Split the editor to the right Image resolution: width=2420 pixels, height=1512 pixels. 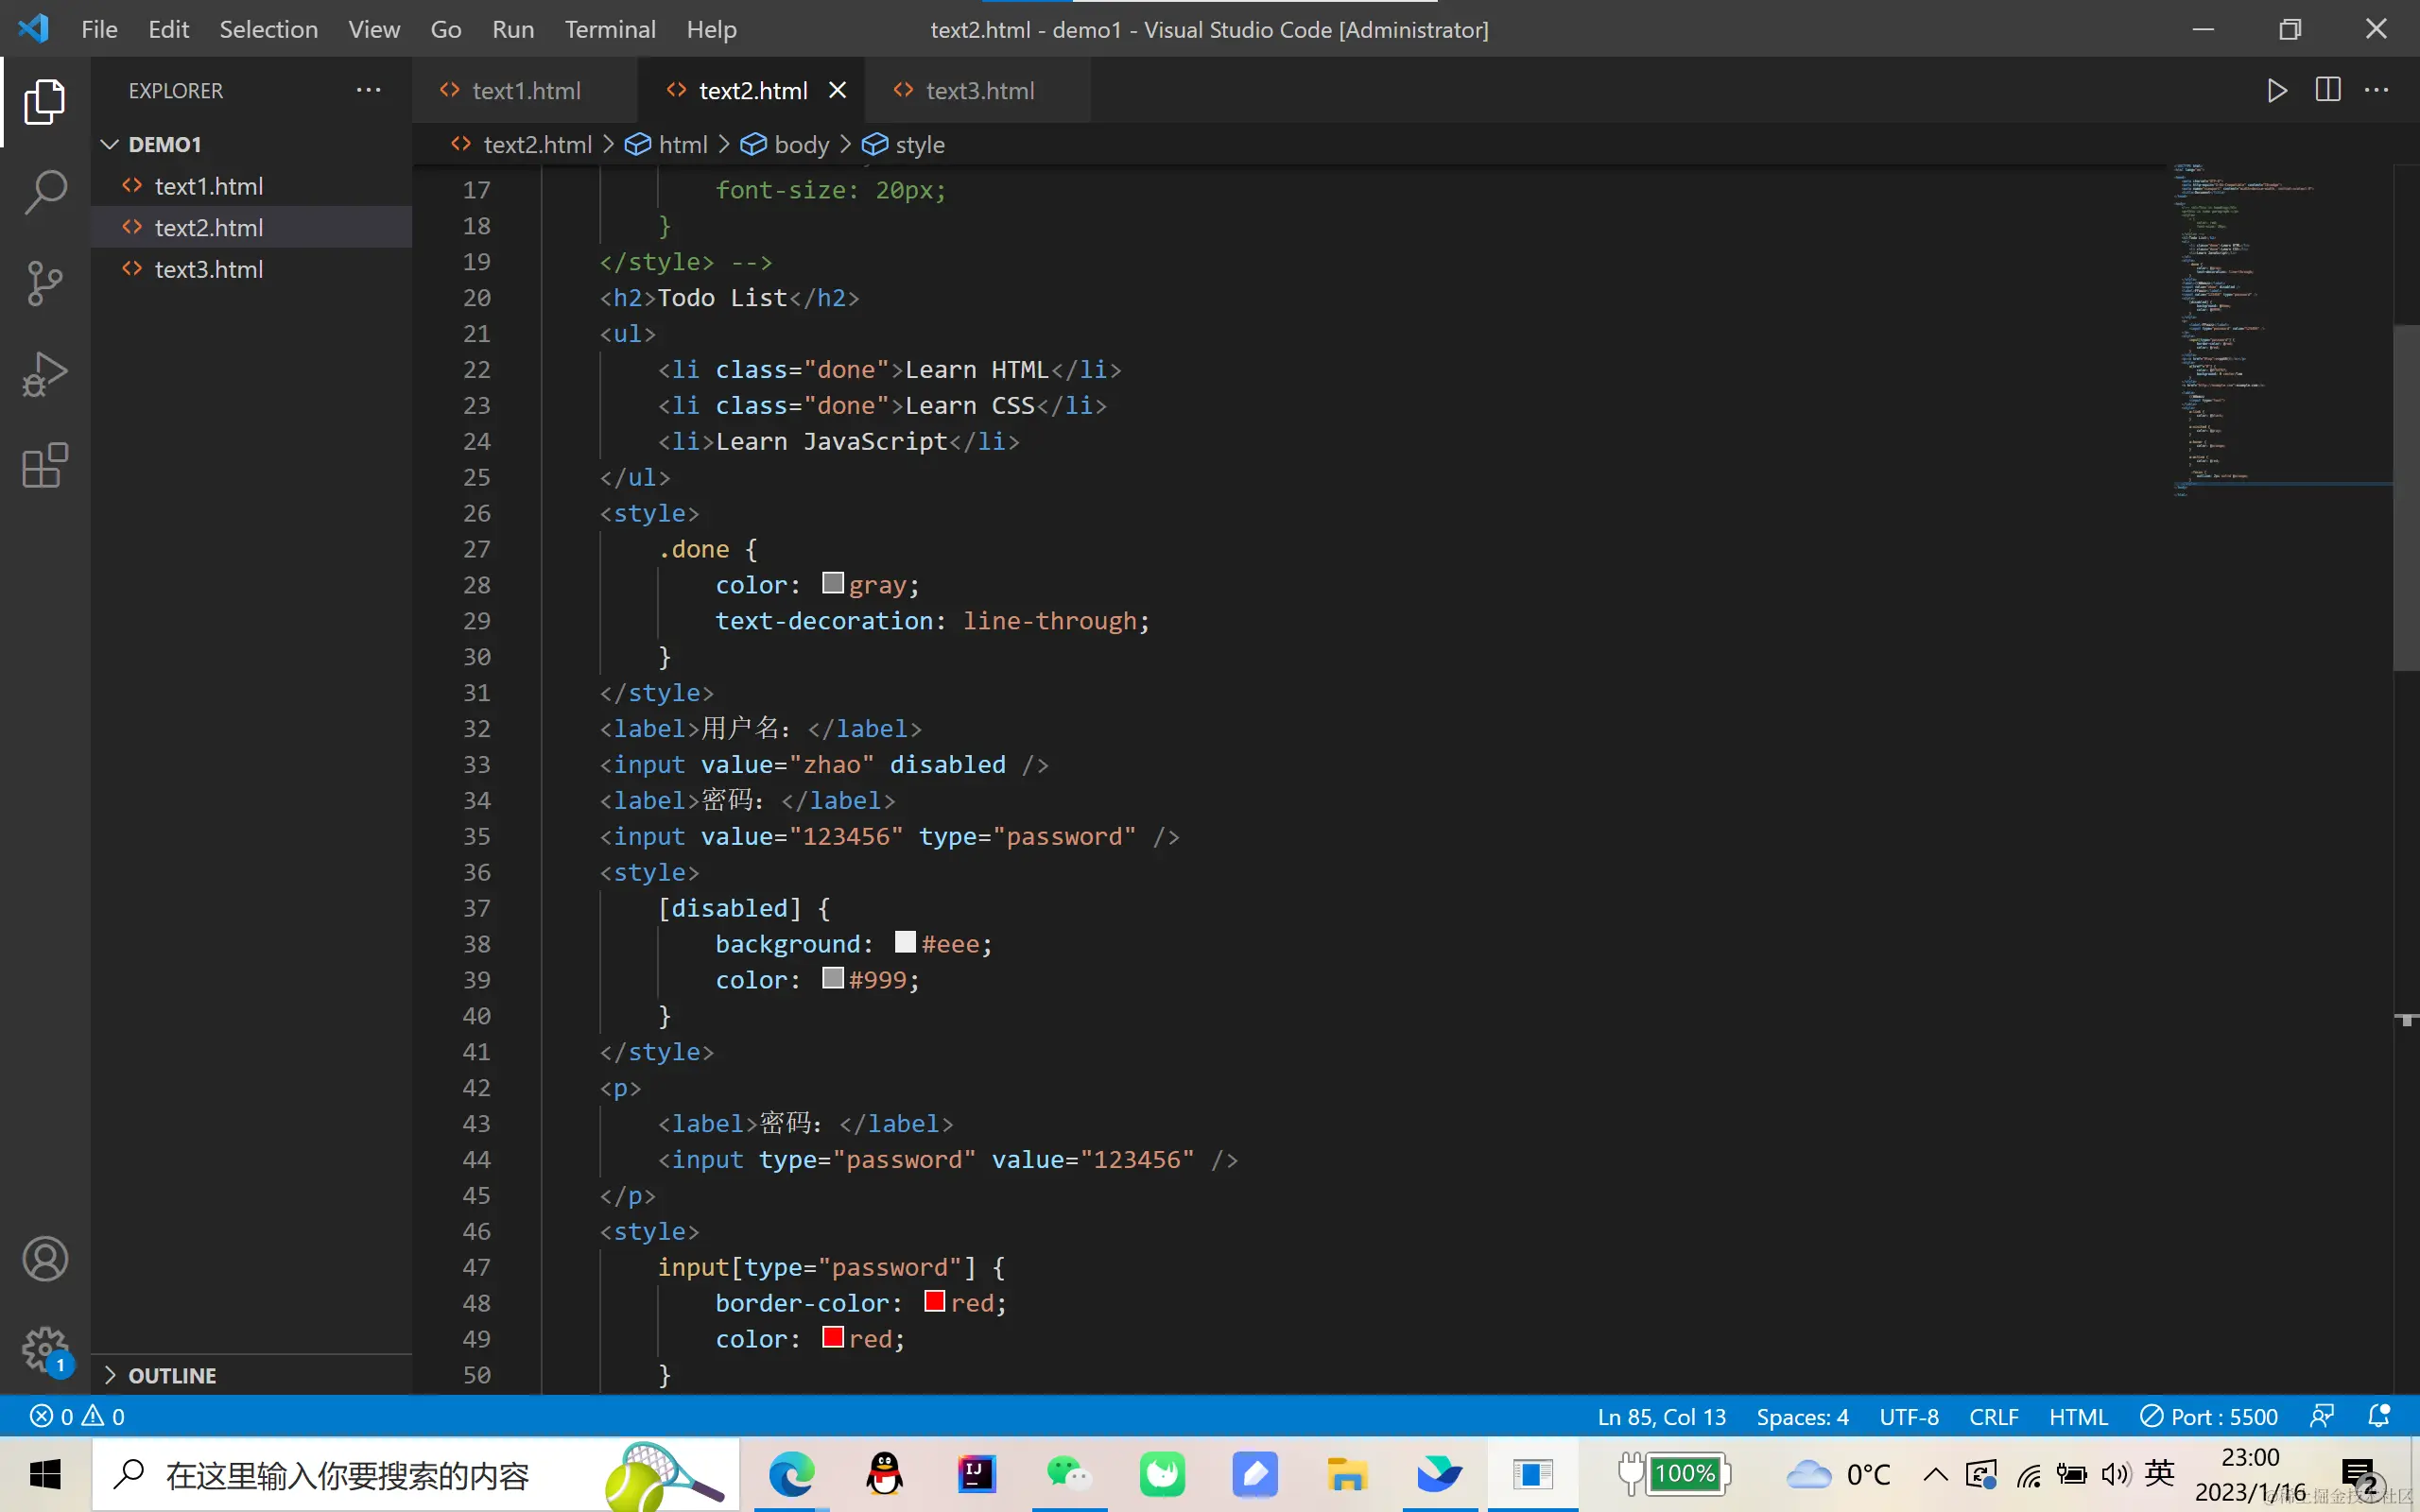coord(2327,91)
